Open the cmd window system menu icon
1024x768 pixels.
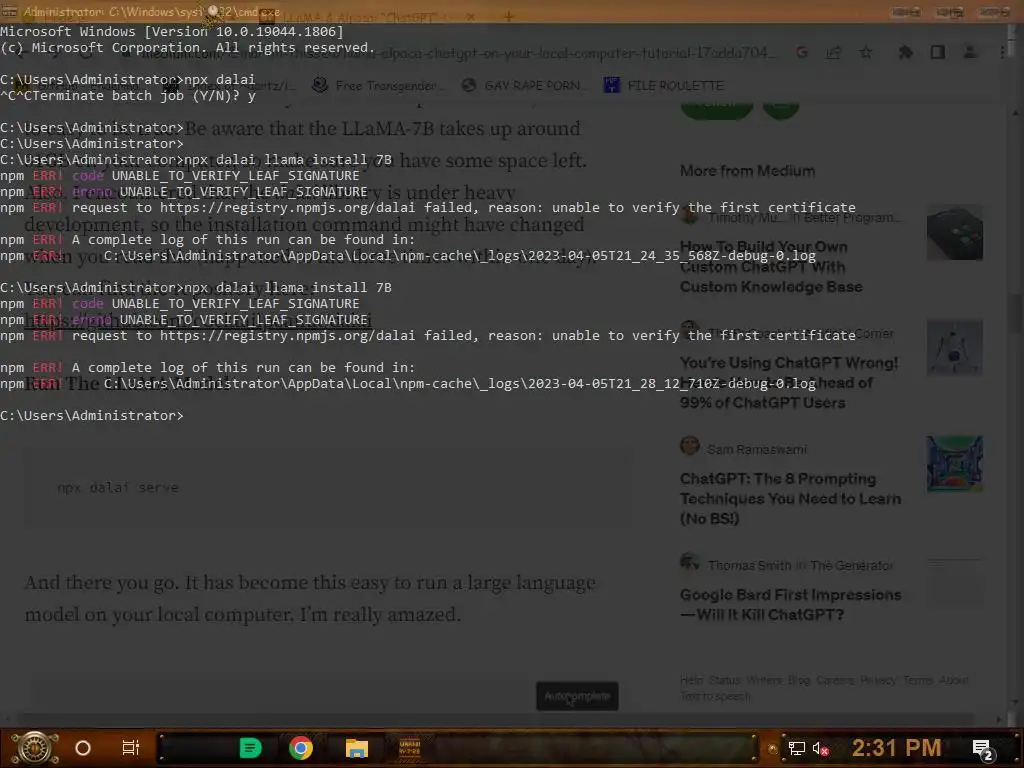[x=9, y=11]
